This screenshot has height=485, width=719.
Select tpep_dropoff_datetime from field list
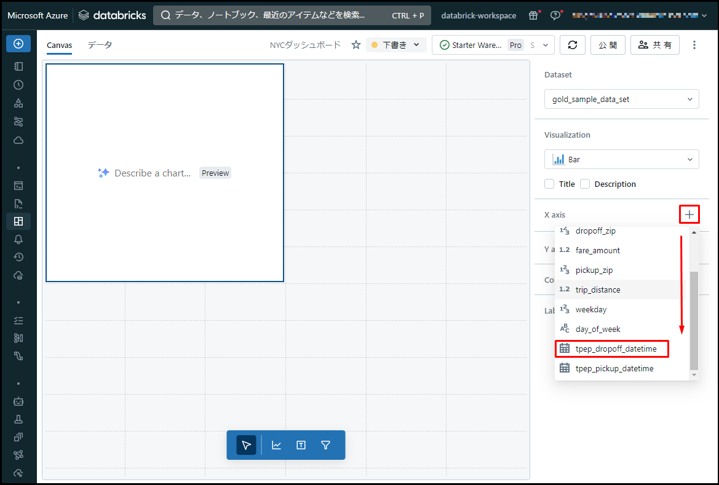pos(613,349)
